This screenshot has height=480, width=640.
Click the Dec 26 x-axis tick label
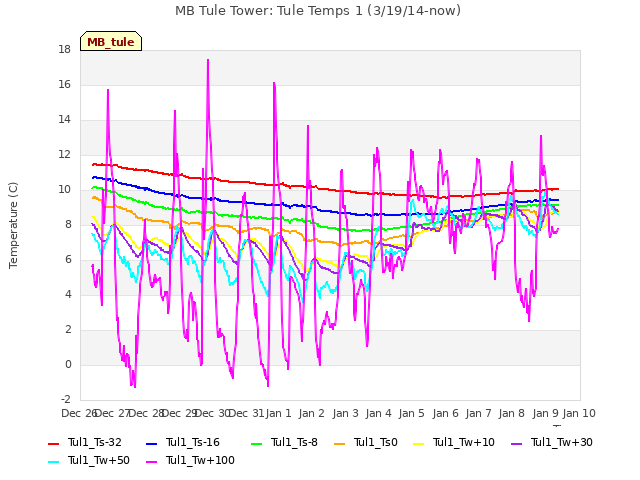pyautogui.click(x=79, y=413)
